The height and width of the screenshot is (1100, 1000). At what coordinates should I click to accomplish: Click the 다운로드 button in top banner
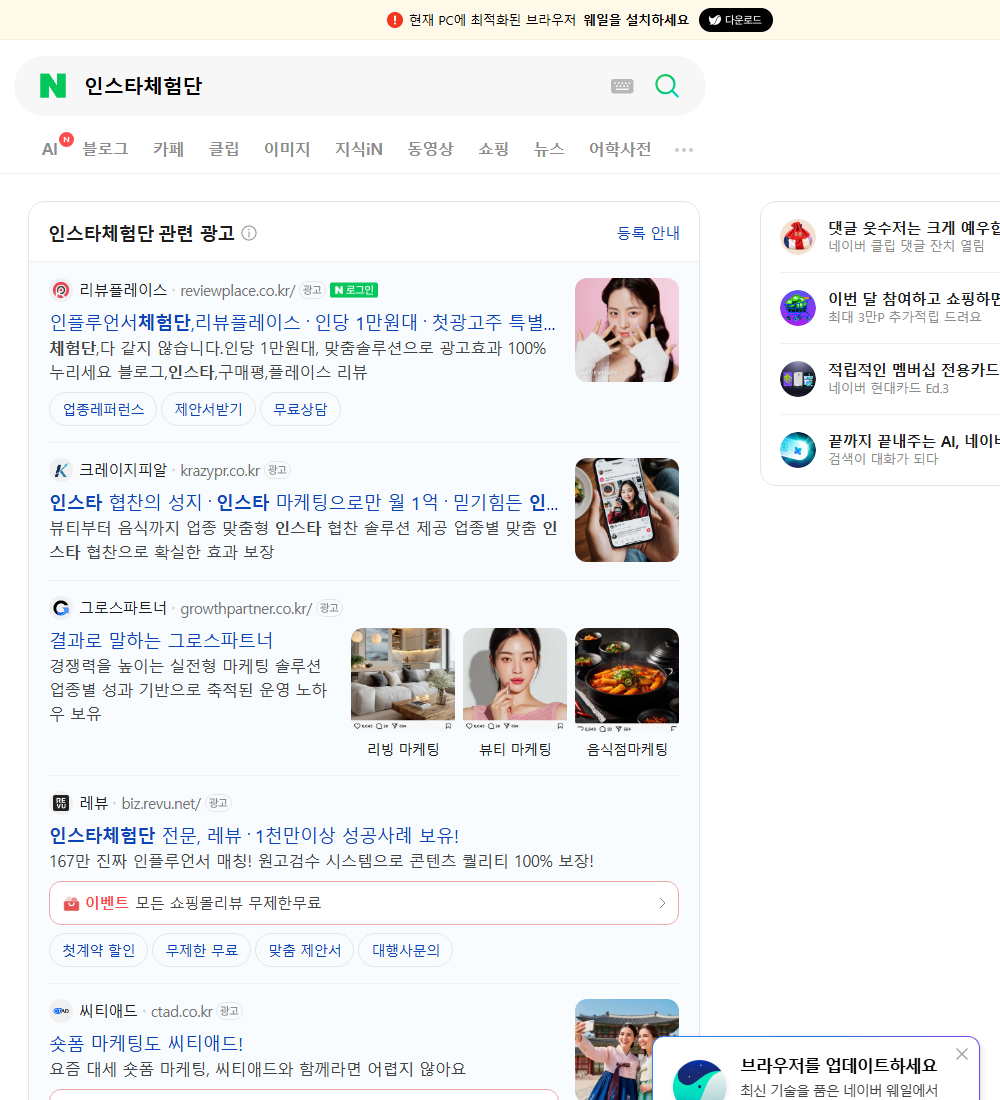tap(735, 20)
